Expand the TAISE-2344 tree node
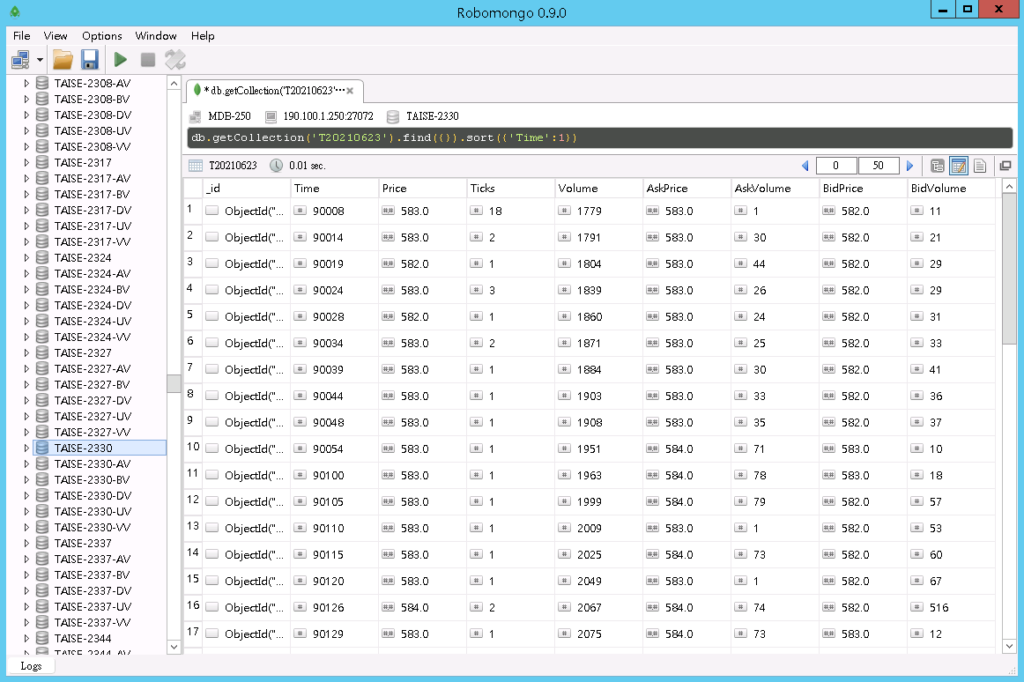 pos(26,639)
